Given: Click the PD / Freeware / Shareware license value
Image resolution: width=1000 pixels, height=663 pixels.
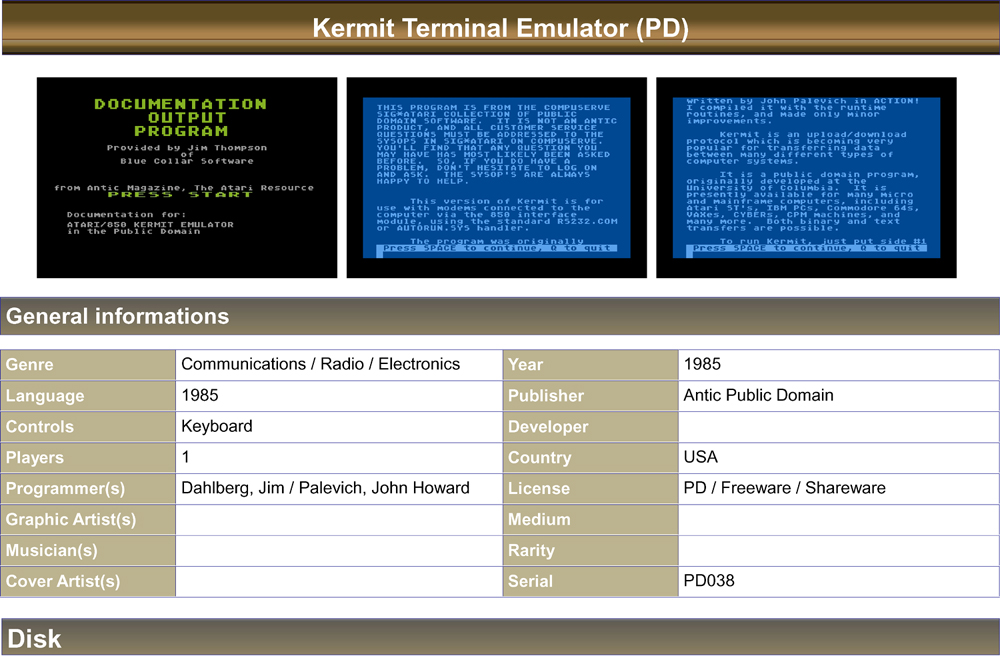Looking at the screenshot, I should click(784, 489).
